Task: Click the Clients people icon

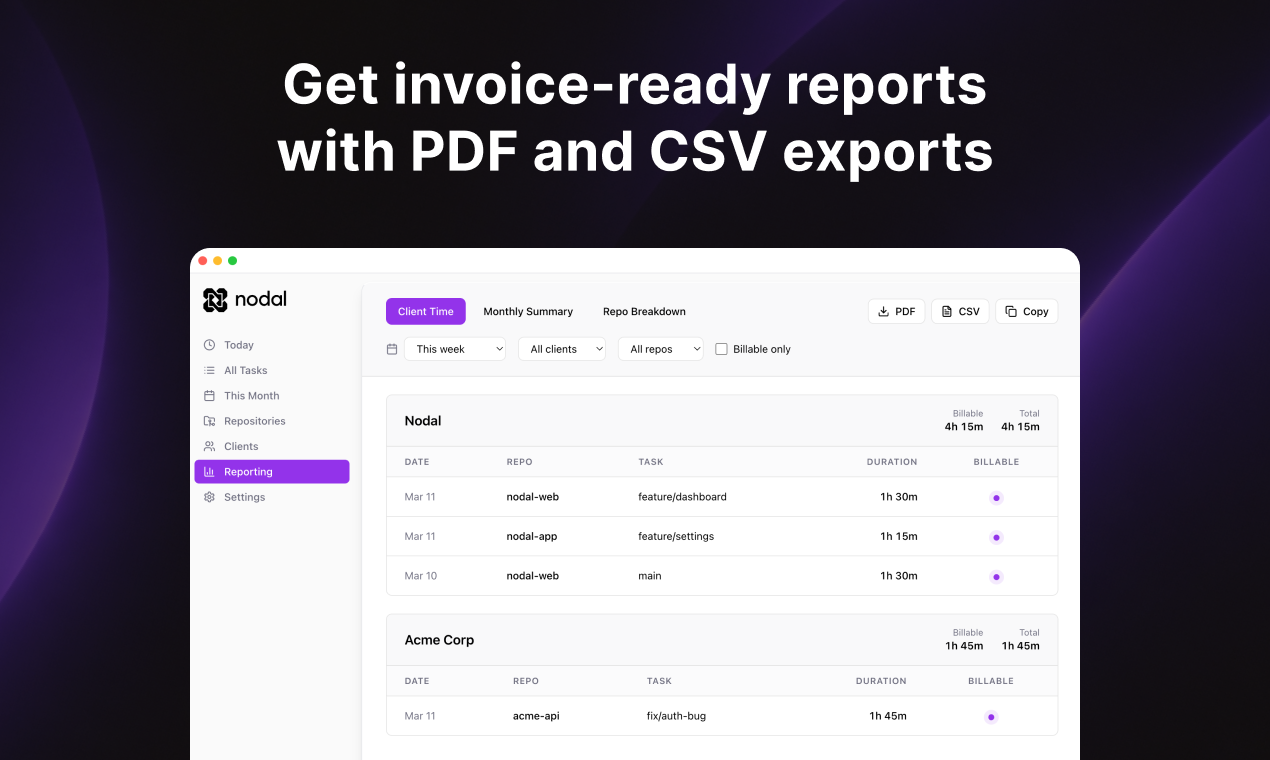Action: tap(209, 446)
